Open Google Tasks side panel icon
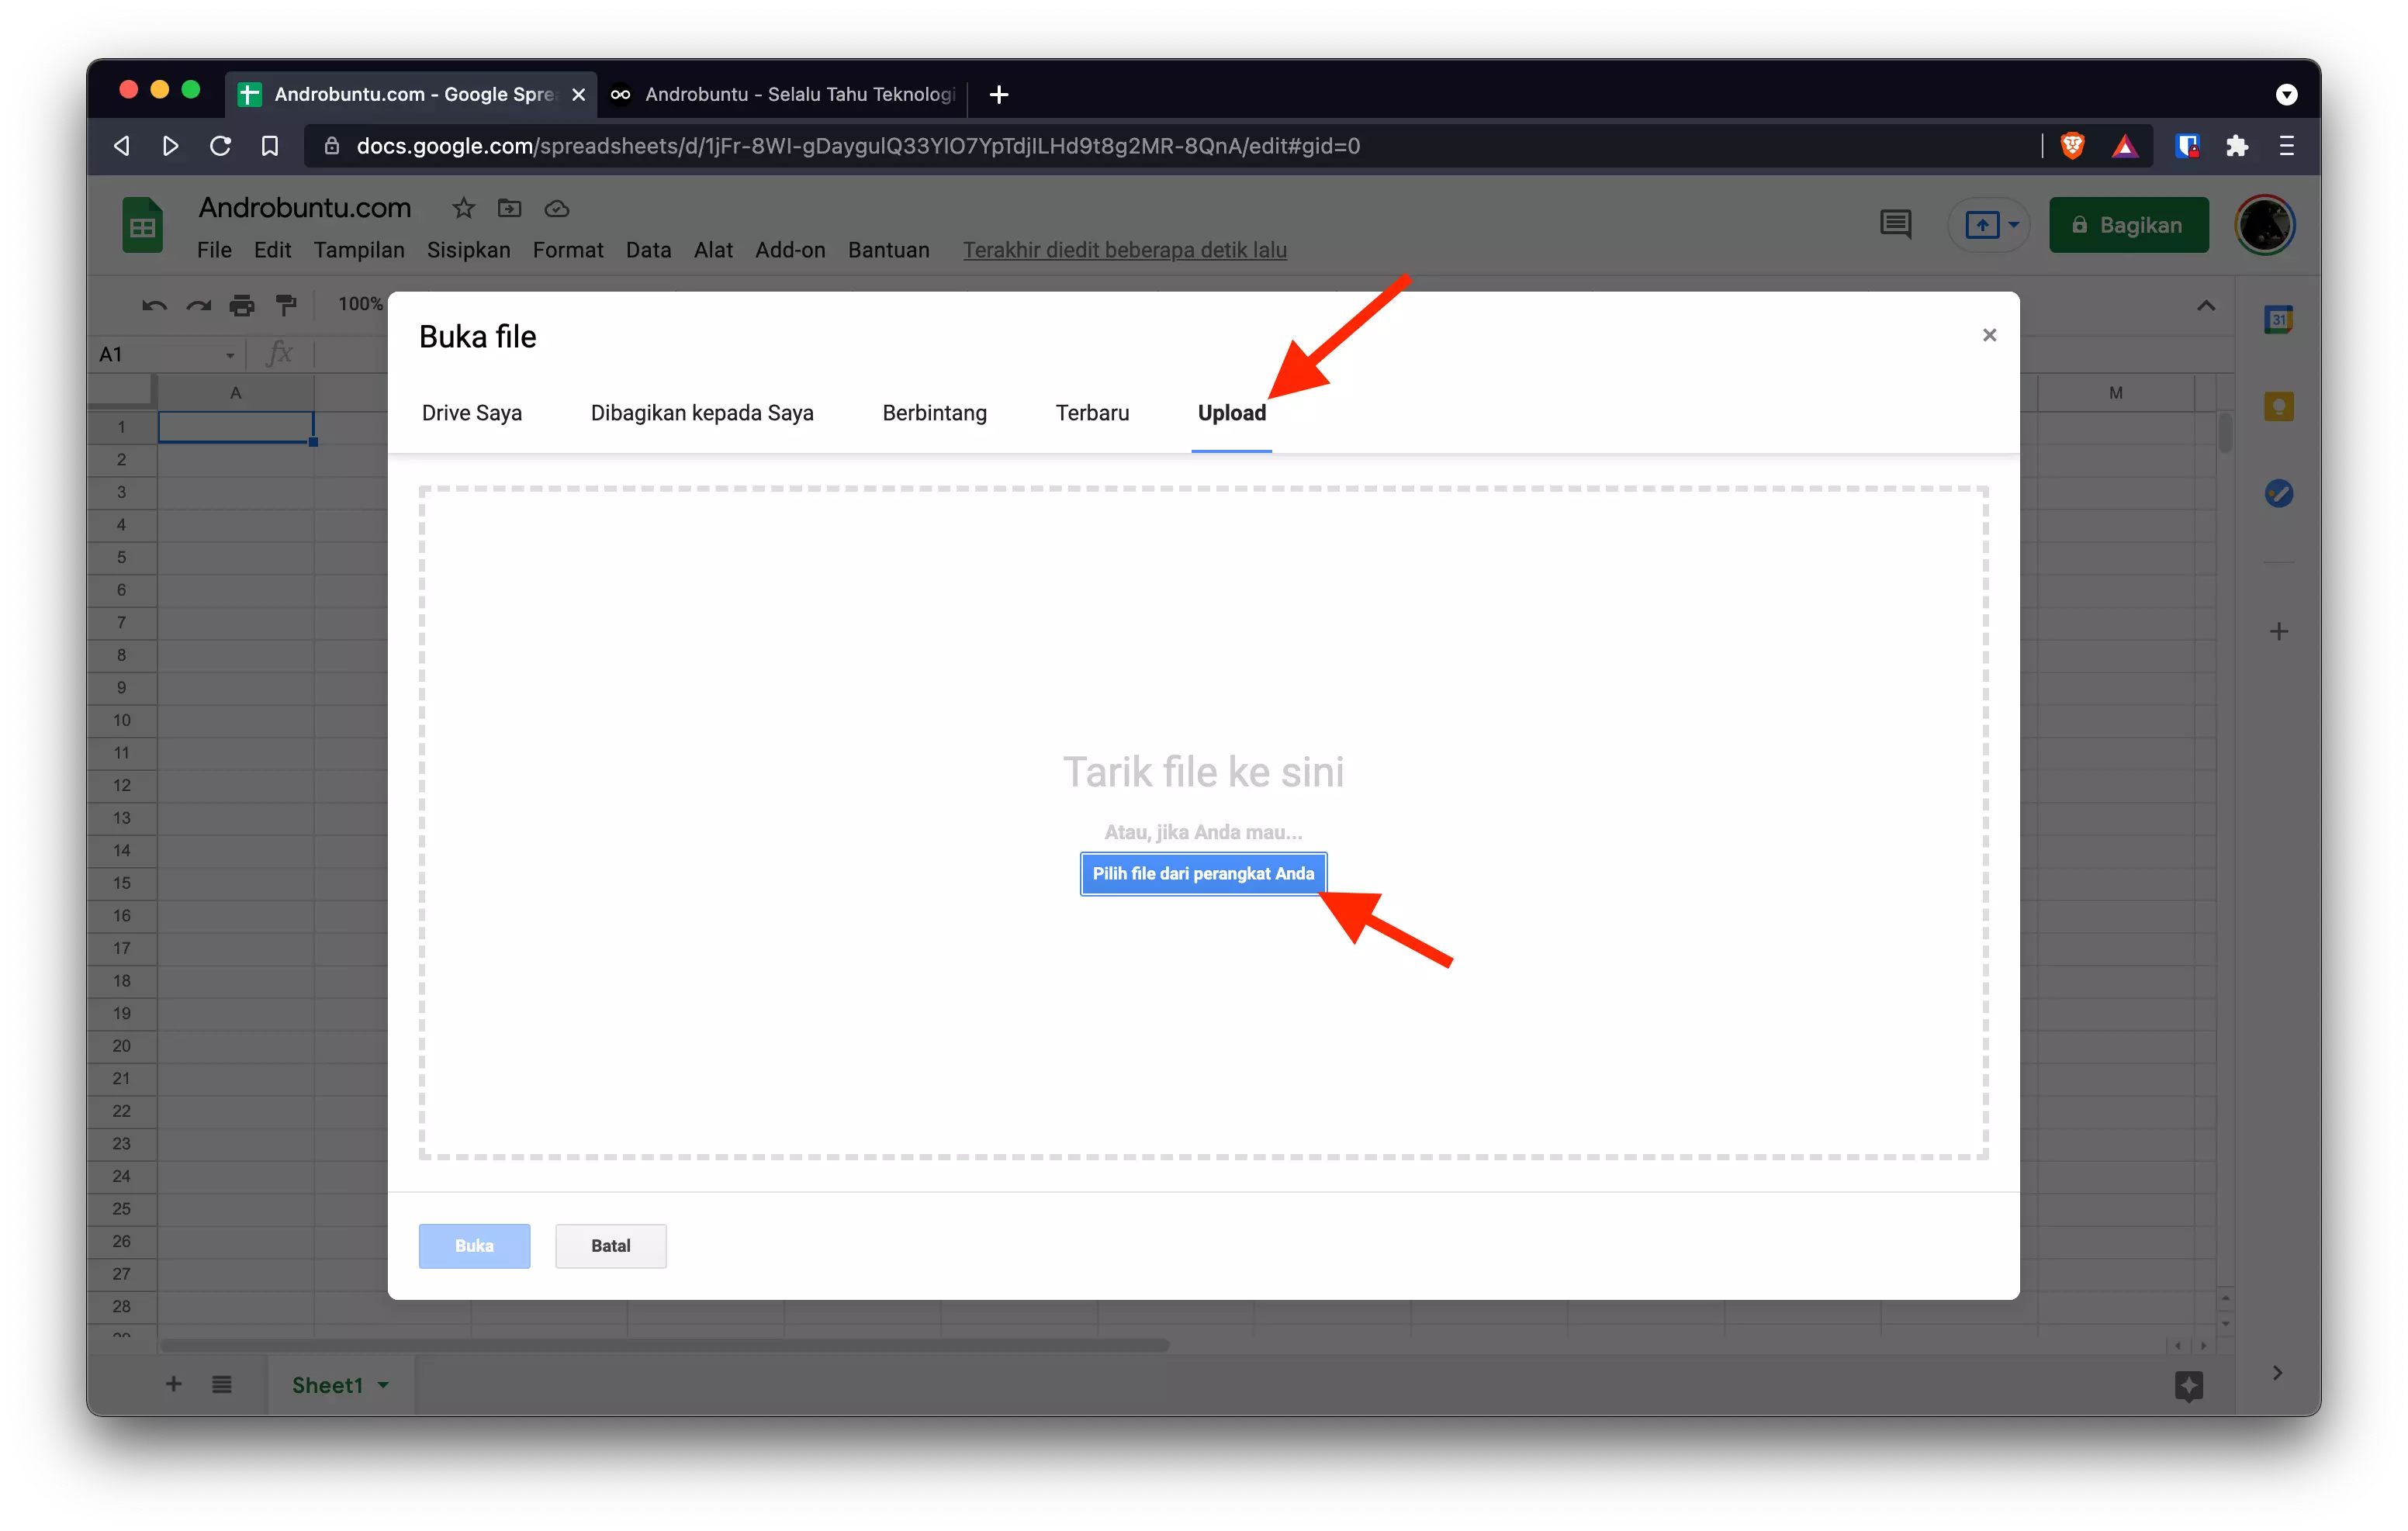Screen dimensions: 2408x1531 click(2278, 493)
